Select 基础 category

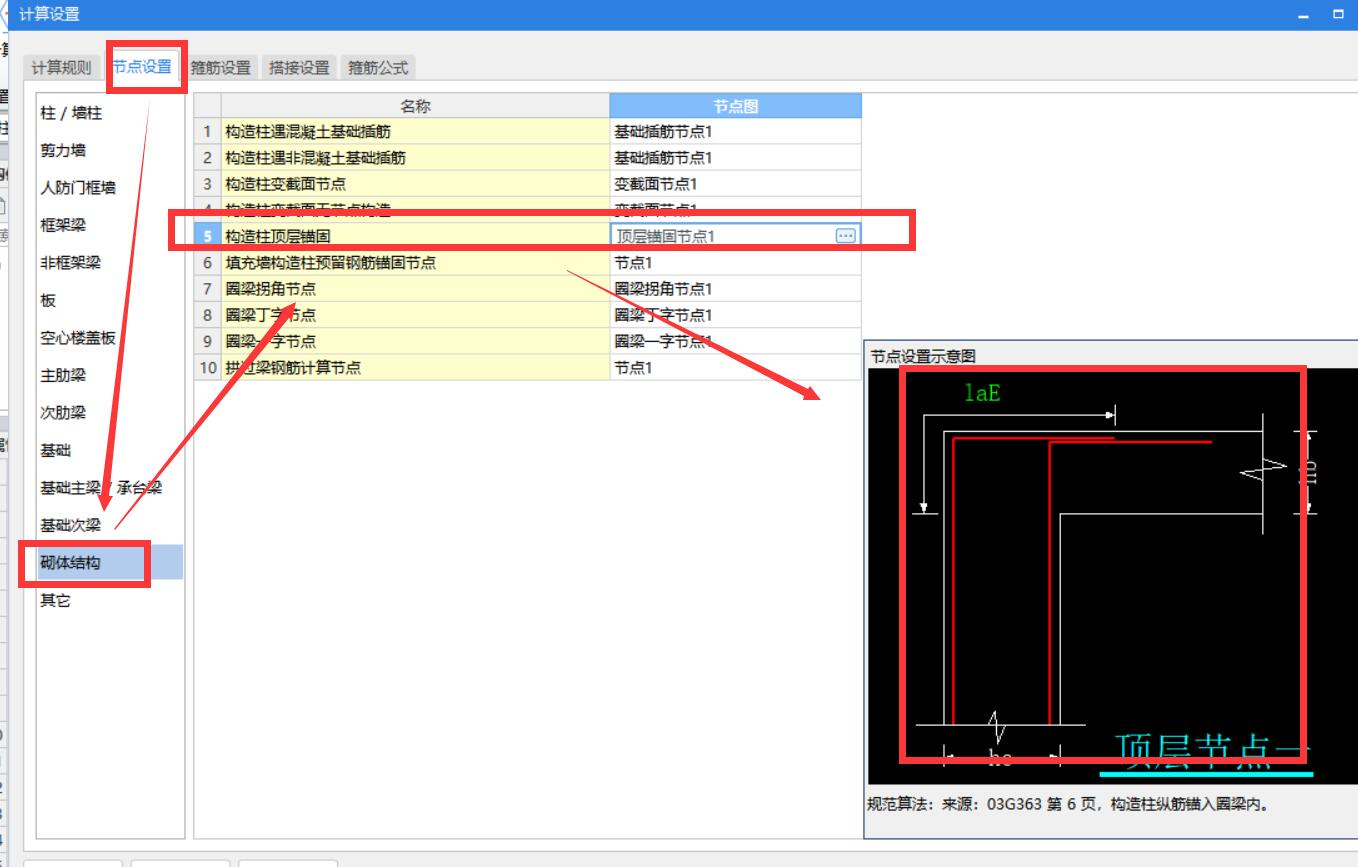tap(110, 450)
